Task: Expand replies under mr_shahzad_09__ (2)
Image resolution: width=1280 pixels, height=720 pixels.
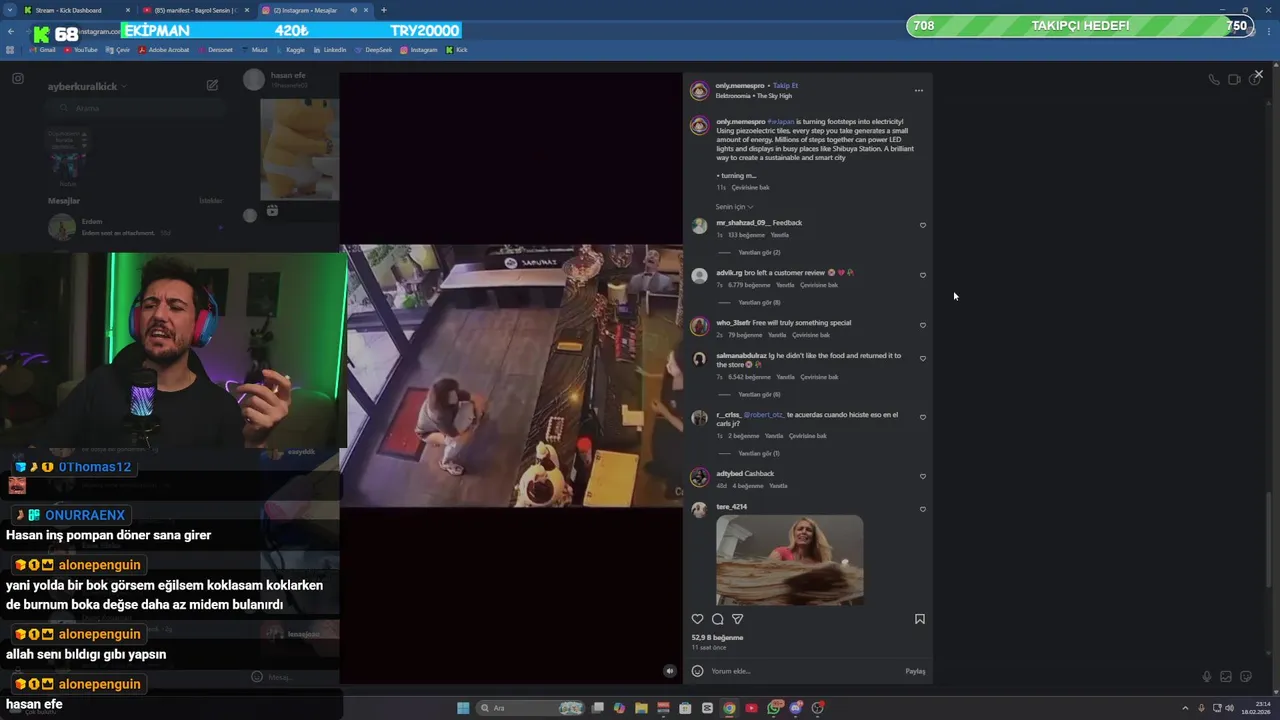Action: 759,252
